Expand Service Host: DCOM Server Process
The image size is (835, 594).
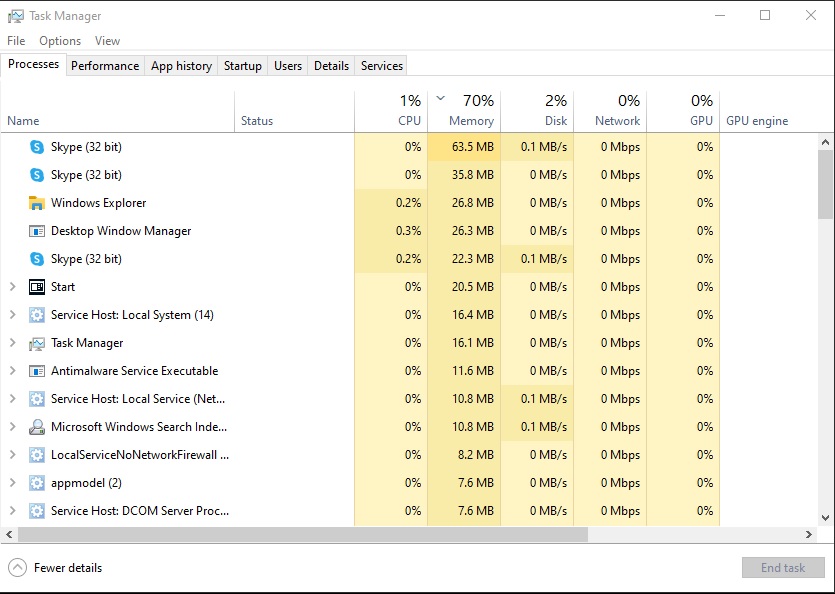(13, 510)
